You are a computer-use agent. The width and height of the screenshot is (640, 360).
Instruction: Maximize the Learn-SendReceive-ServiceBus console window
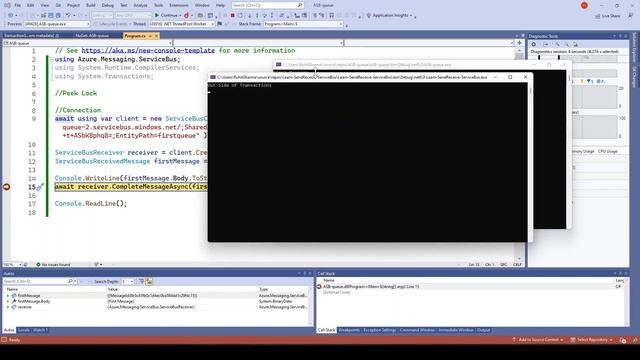510,77
